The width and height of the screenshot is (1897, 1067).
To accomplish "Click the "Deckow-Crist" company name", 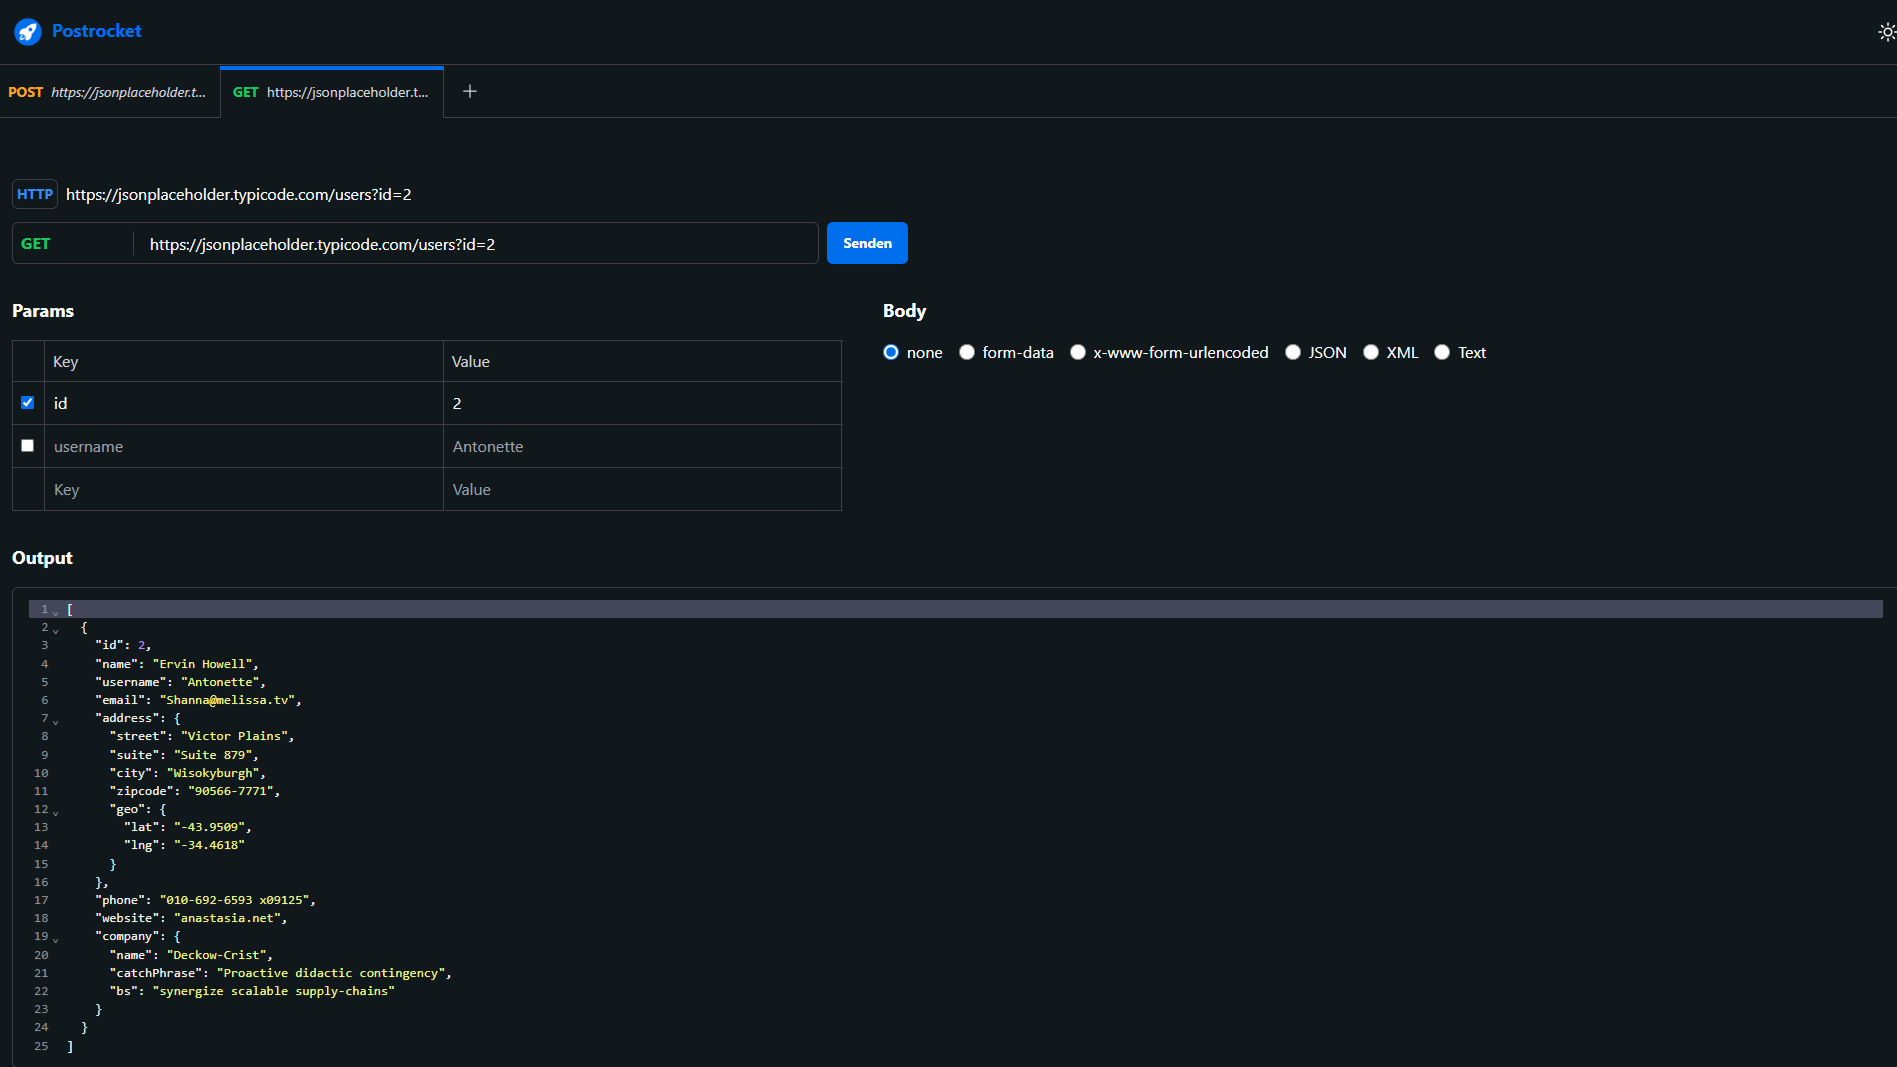I will coord(217,955).
